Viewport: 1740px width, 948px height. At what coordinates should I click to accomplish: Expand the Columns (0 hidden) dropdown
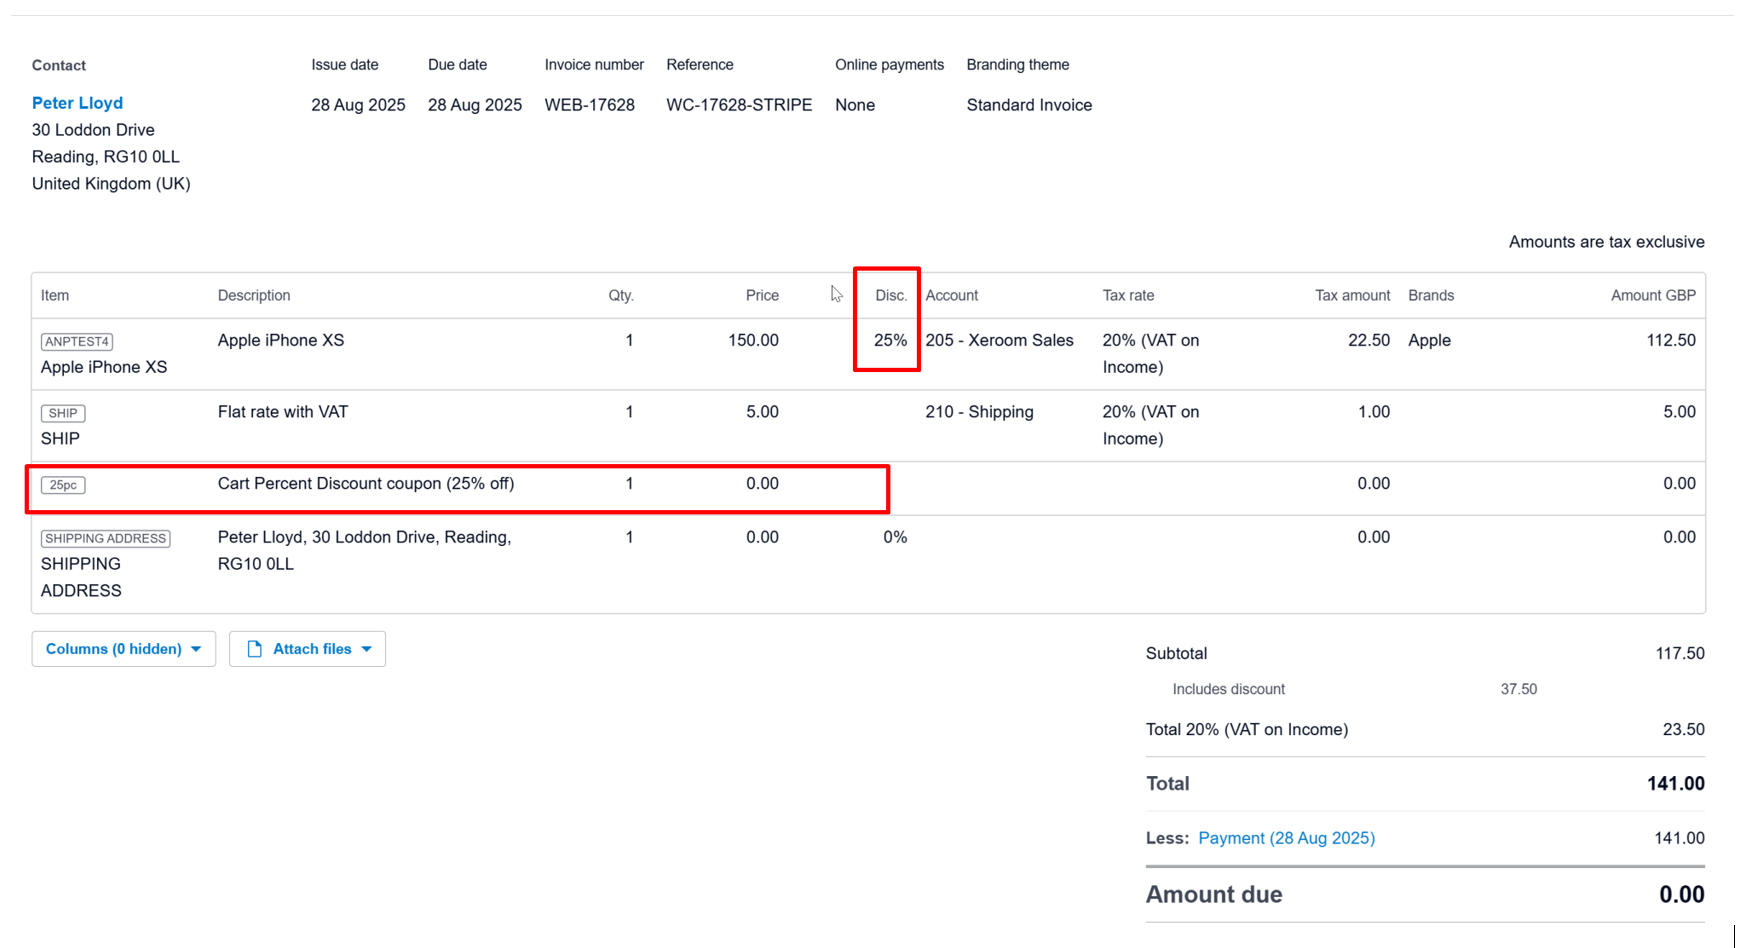click(x=123, y=649)
